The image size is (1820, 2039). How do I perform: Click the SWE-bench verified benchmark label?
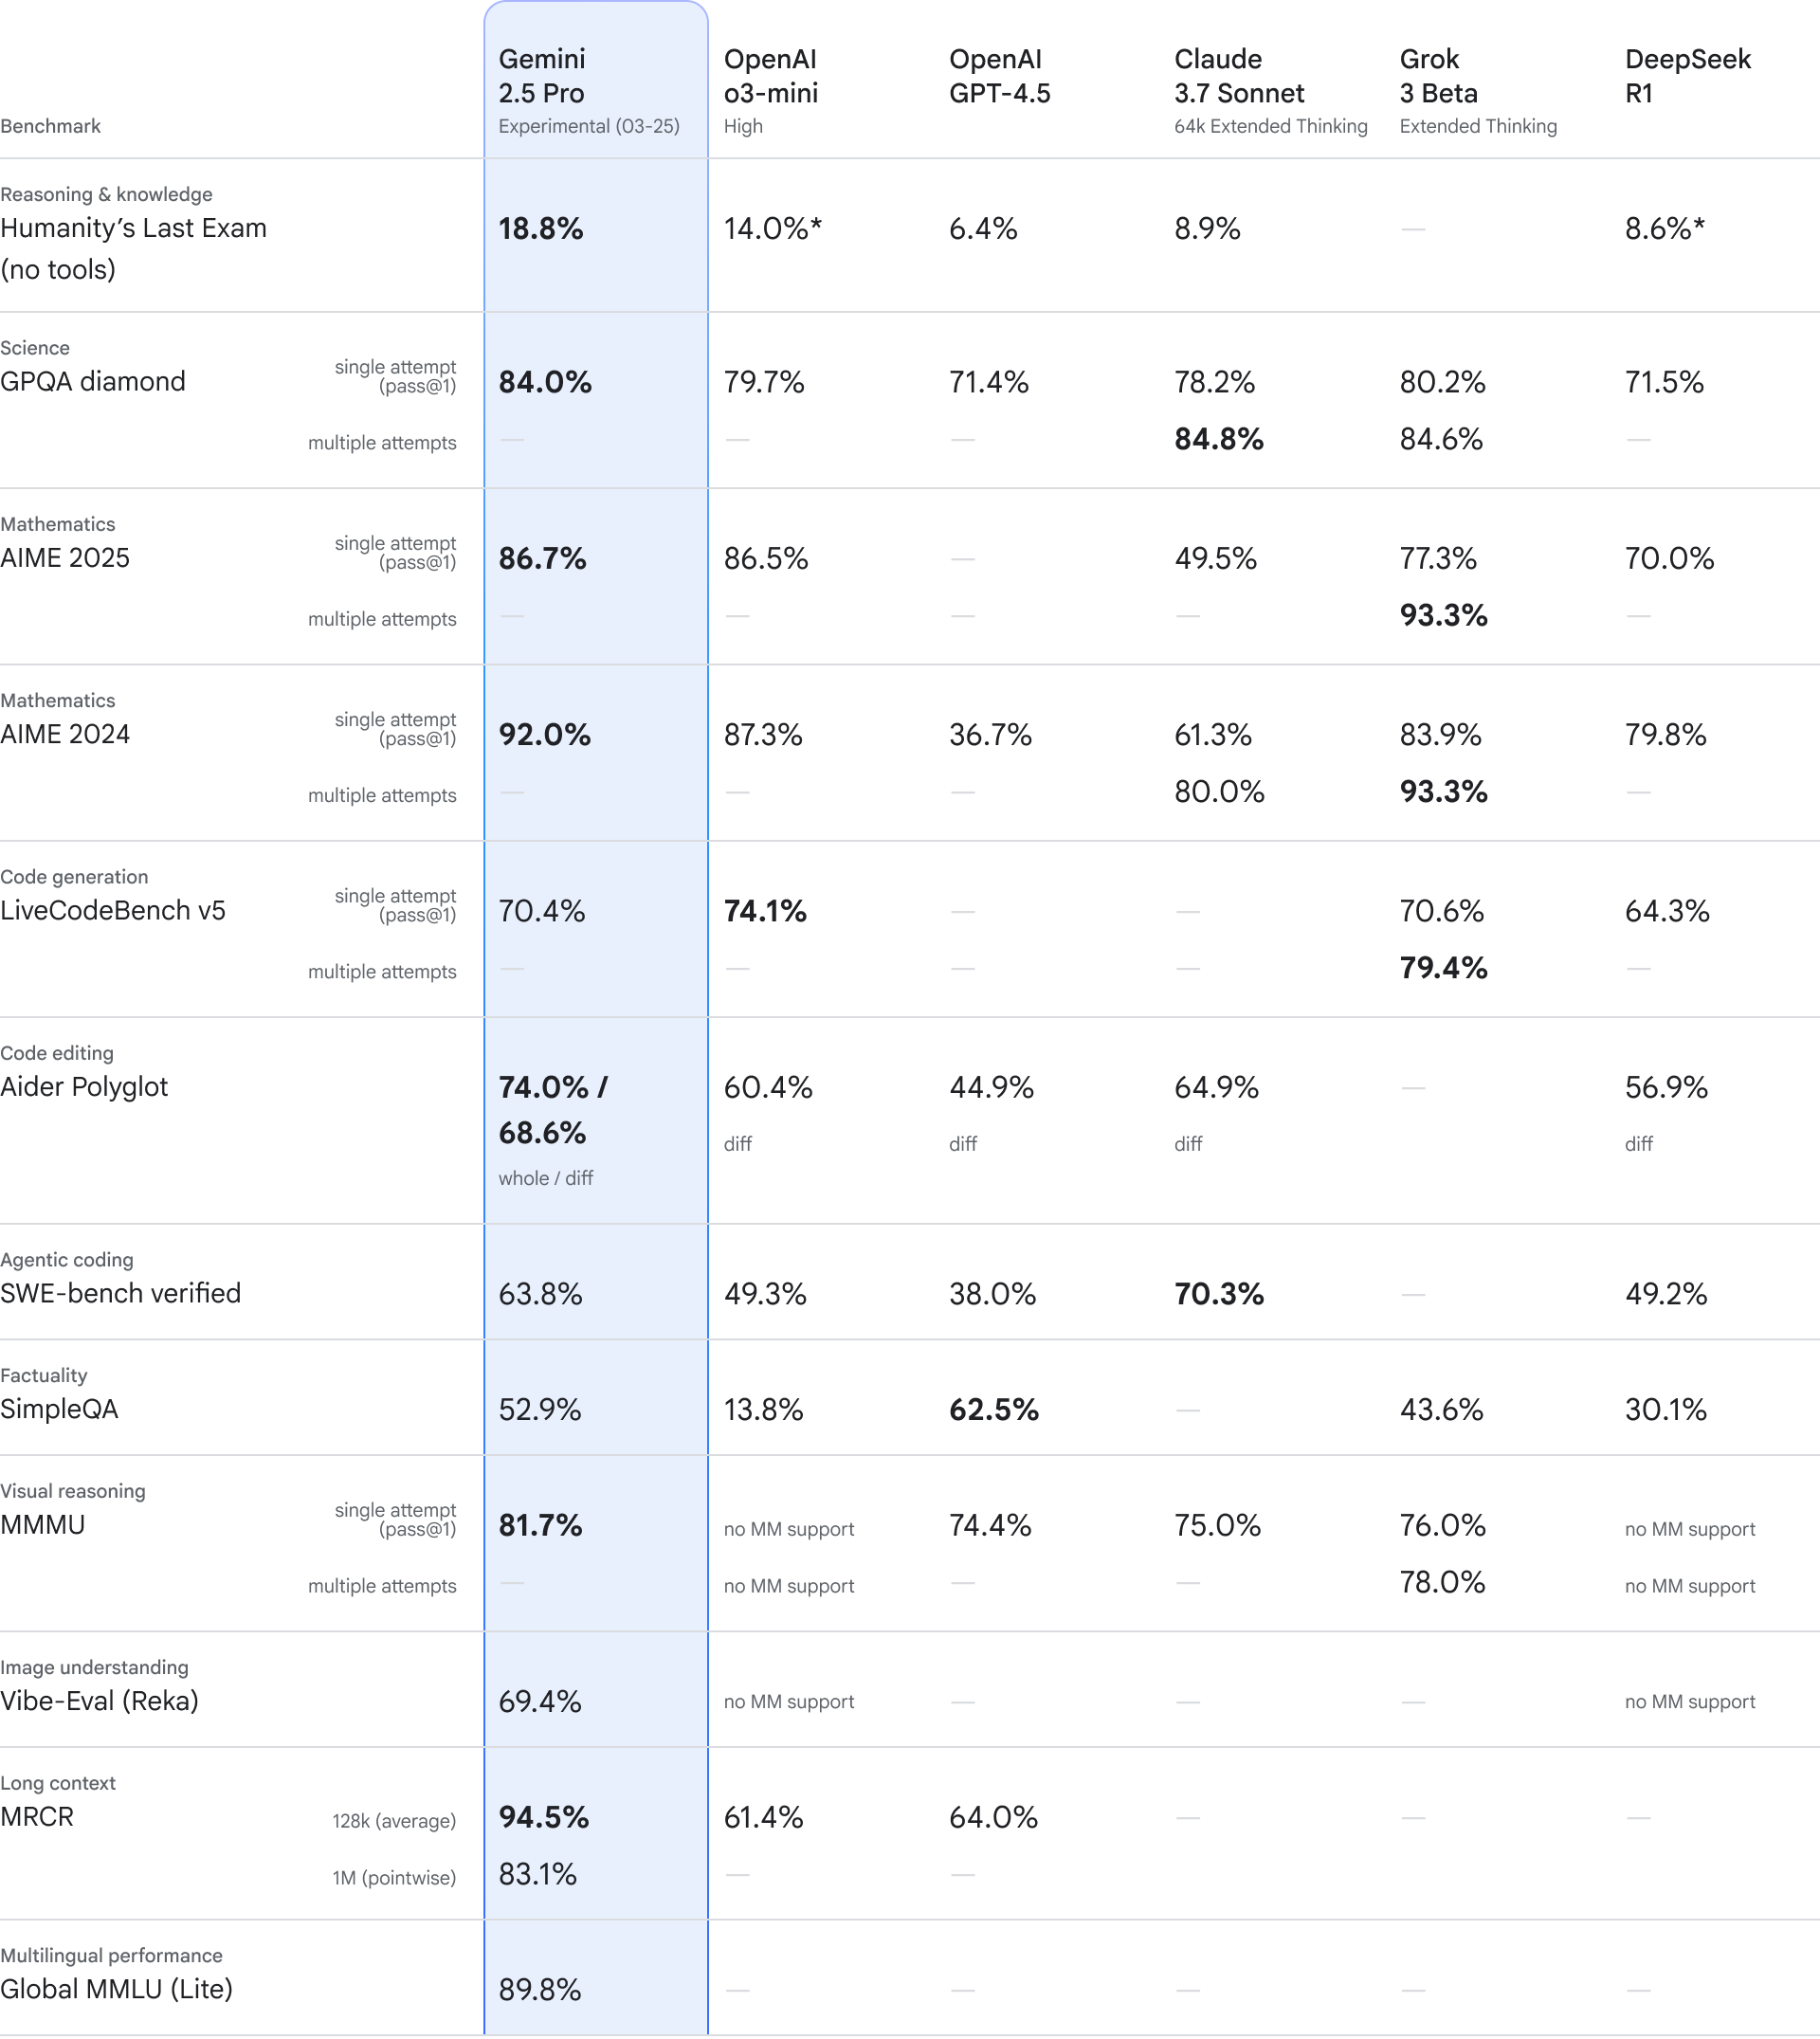point(121,1293)
